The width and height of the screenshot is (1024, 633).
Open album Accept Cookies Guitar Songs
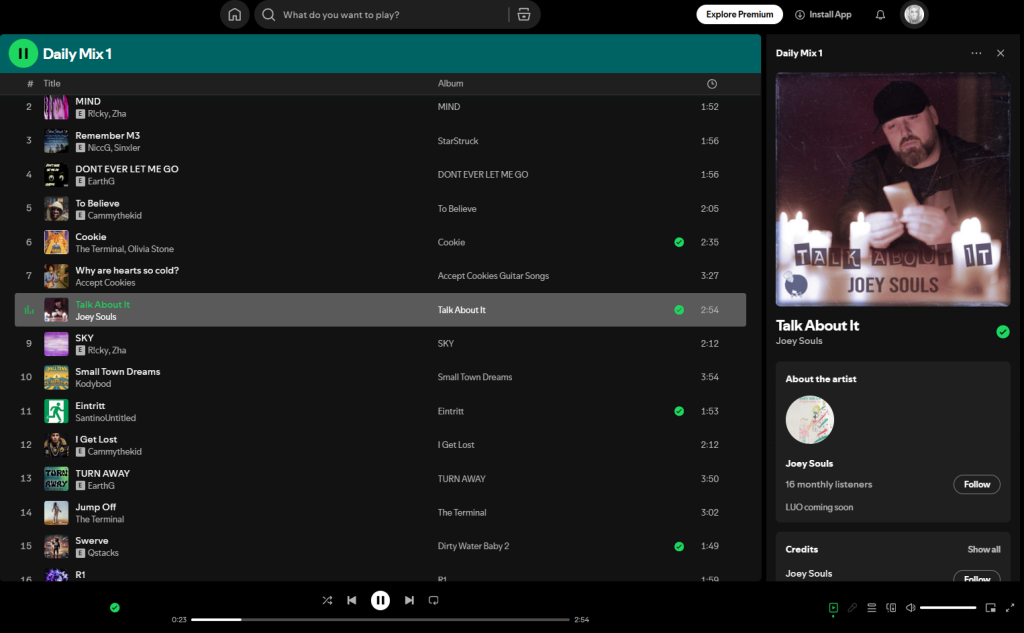493,276
